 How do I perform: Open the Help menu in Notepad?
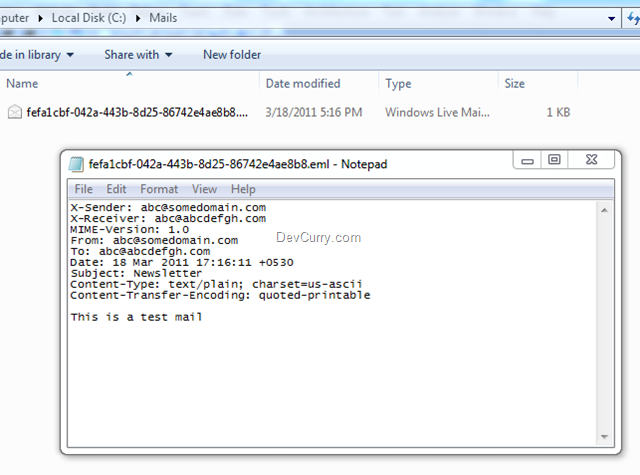(243, 189)
